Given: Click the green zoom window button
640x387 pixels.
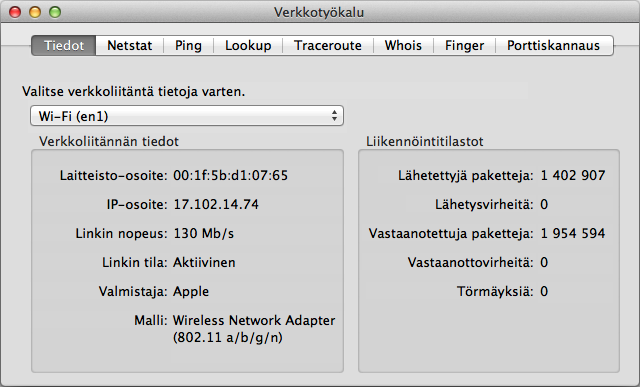Looking at the screenshot, I should [55, 12].
